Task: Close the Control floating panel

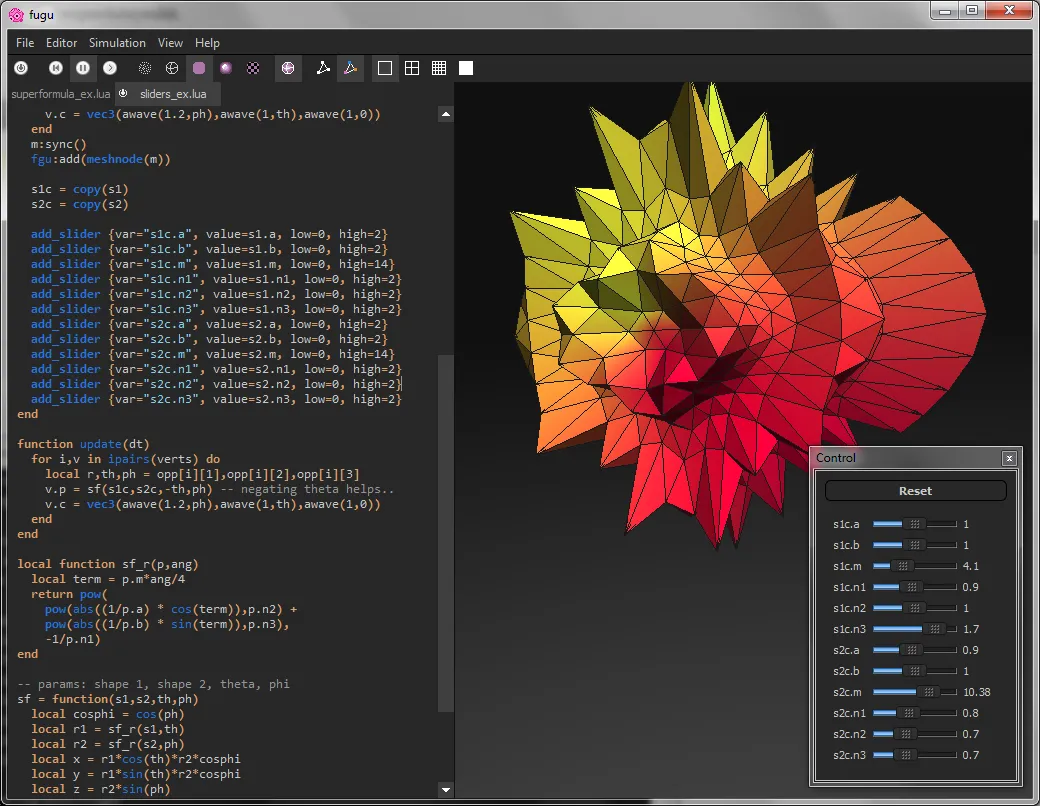Action: [x=1009, y=458]
